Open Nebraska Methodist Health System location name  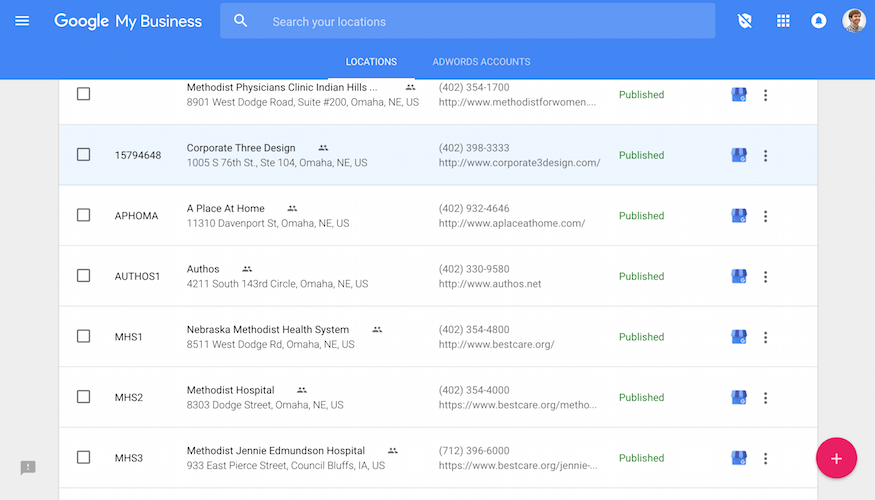pos(268,330)
